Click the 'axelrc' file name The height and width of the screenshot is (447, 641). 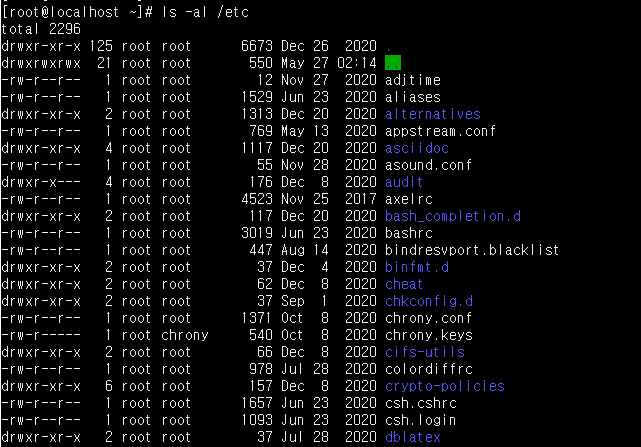[x=409, y=199]
